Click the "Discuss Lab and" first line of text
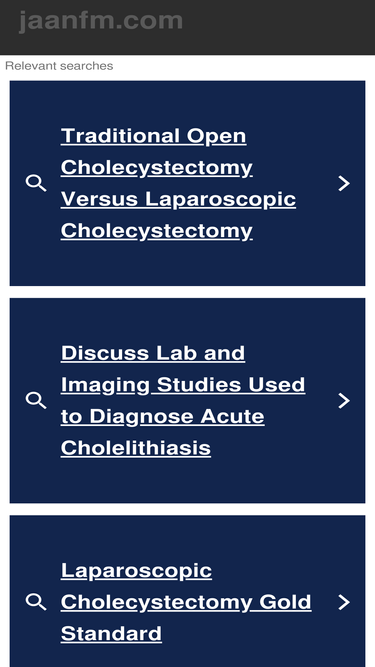Viewport: 375px width, 667px height. (153, 353)
